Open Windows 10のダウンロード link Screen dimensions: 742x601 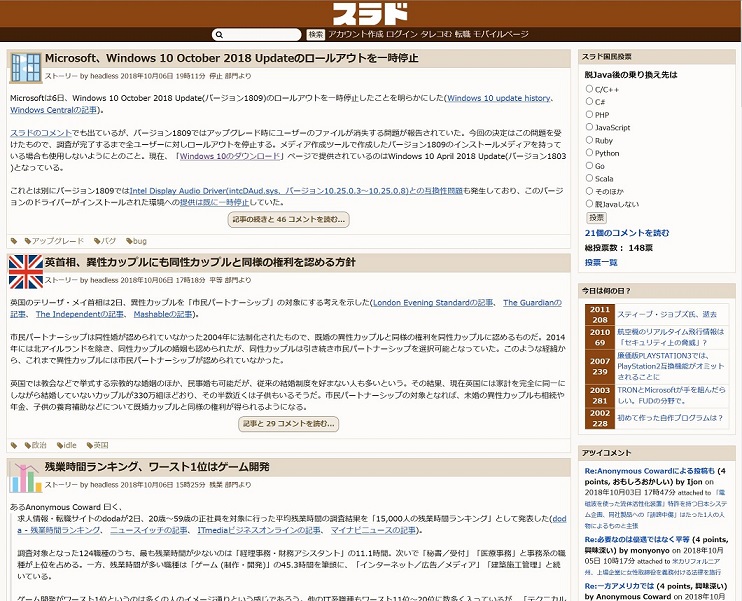[230, 156]
